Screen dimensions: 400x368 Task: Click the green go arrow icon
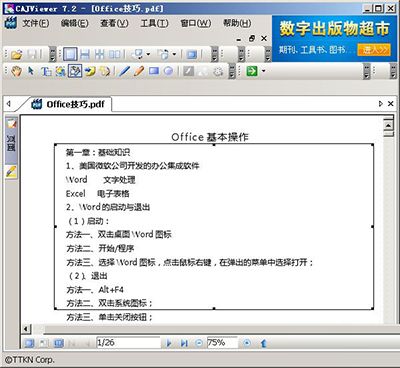point(252,71)
